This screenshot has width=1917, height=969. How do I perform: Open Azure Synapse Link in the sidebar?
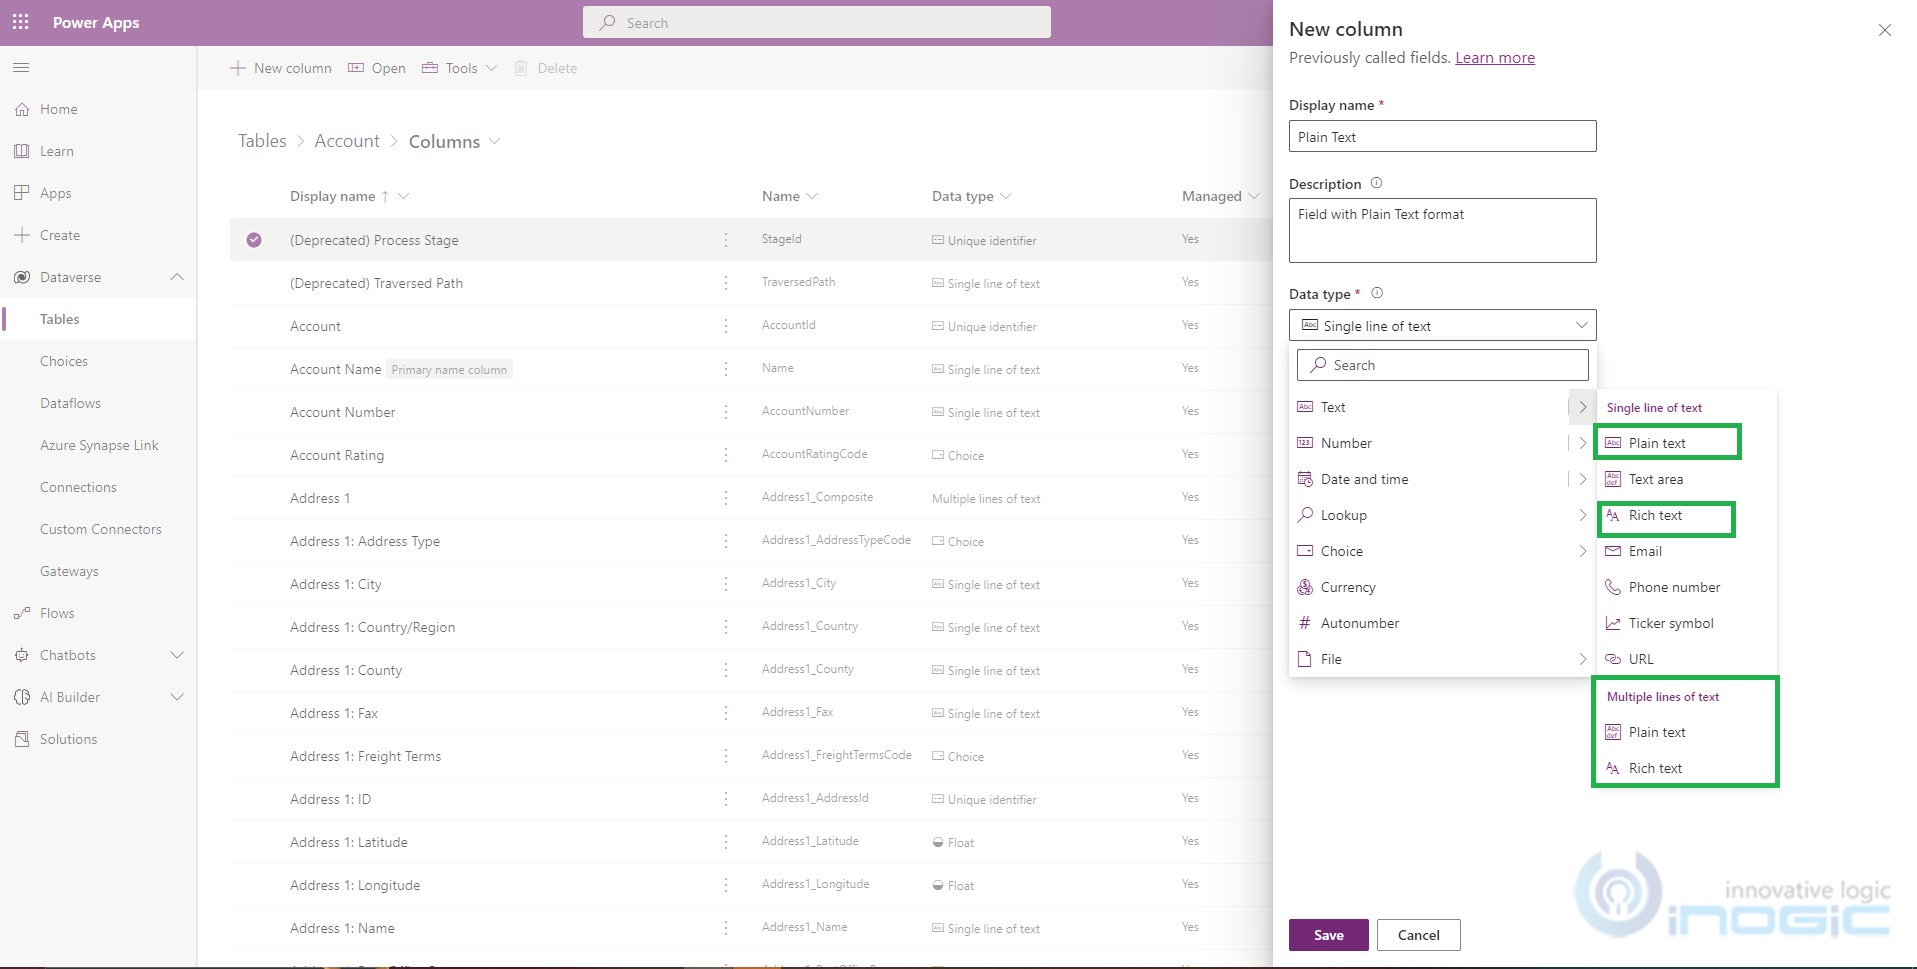coord(98,445)
